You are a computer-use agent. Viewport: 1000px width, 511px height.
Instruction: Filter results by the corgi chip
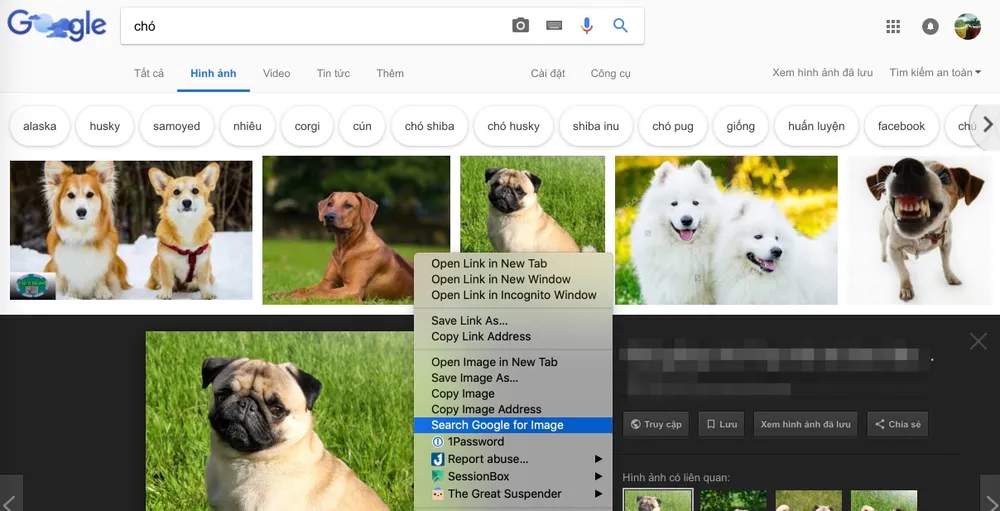pyautogui.click(x=307, y=126)
